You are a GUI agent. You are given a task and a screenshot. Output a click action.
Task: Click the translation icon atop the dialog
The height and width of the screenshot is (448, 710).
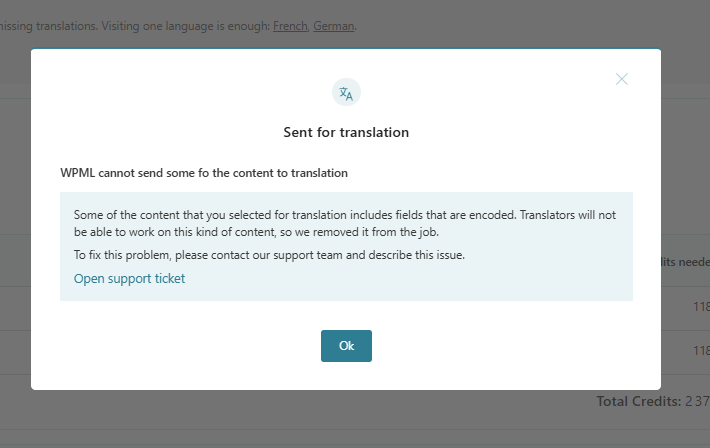pyautogui.click(x=346, y=93)
